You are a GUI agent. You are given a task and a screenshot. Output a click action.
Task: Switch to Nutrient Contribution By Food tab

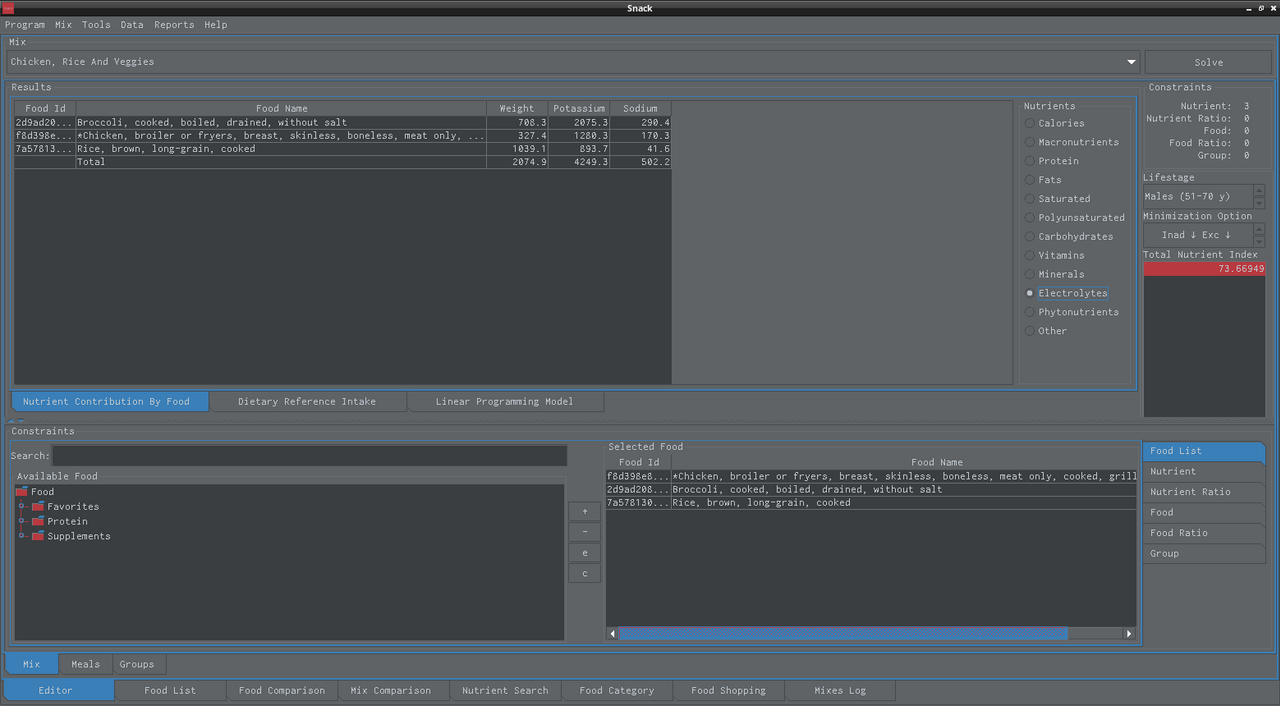108,402
